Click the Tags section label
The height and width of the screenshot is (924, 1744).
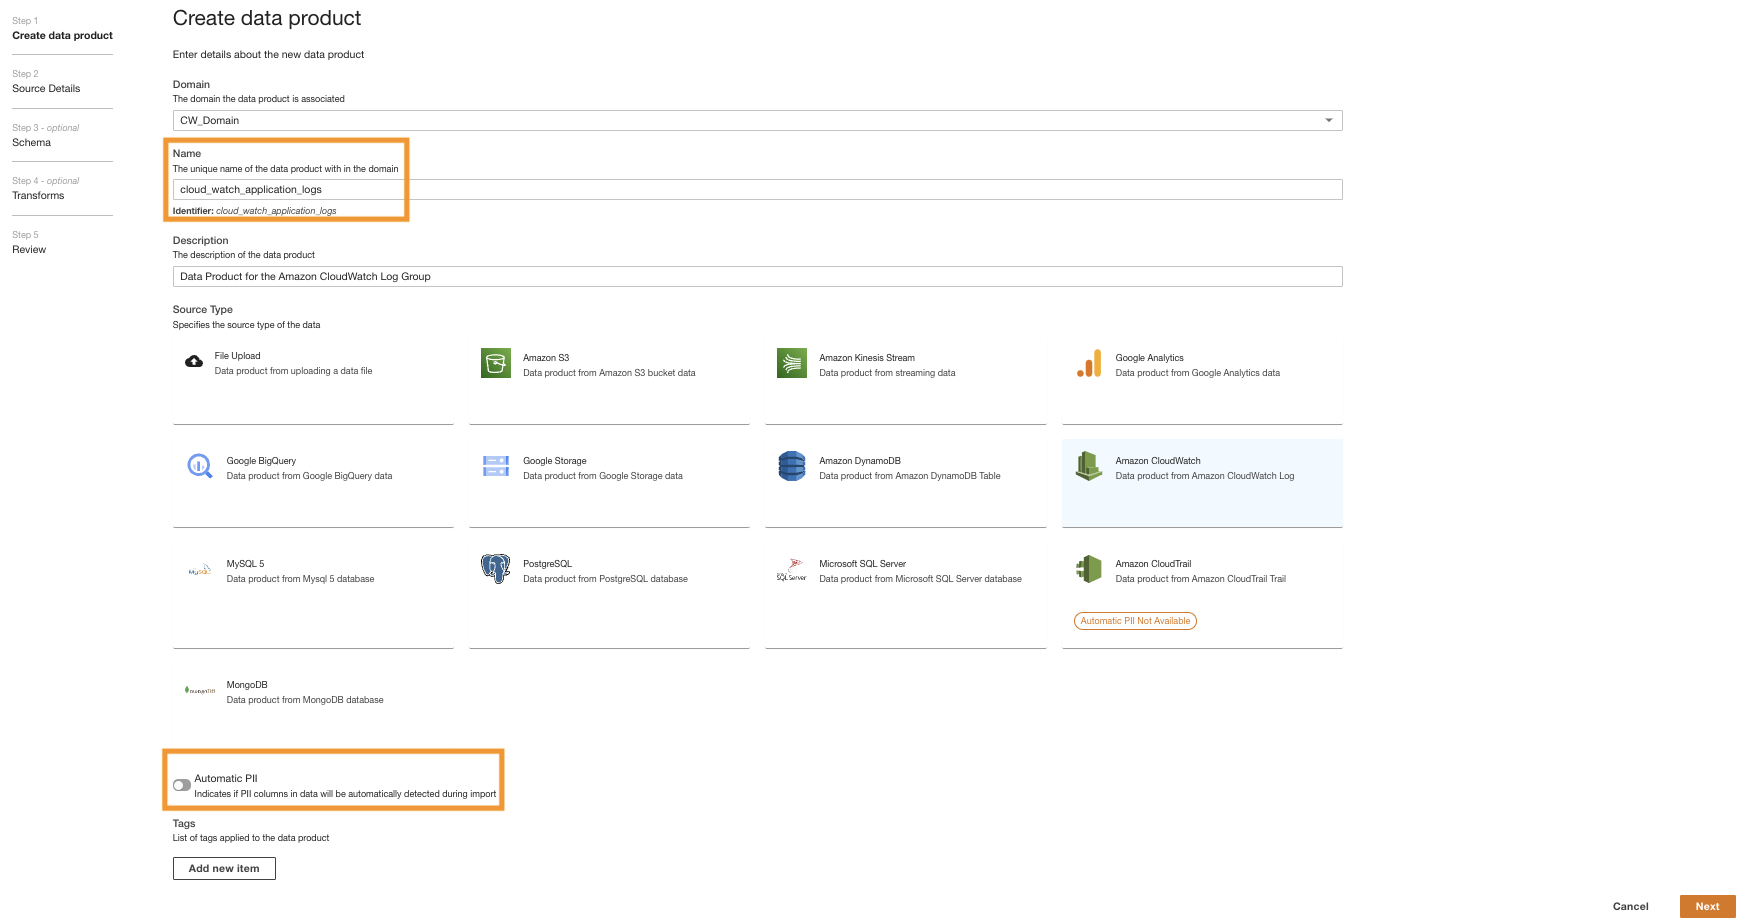(x=184, y=824)
